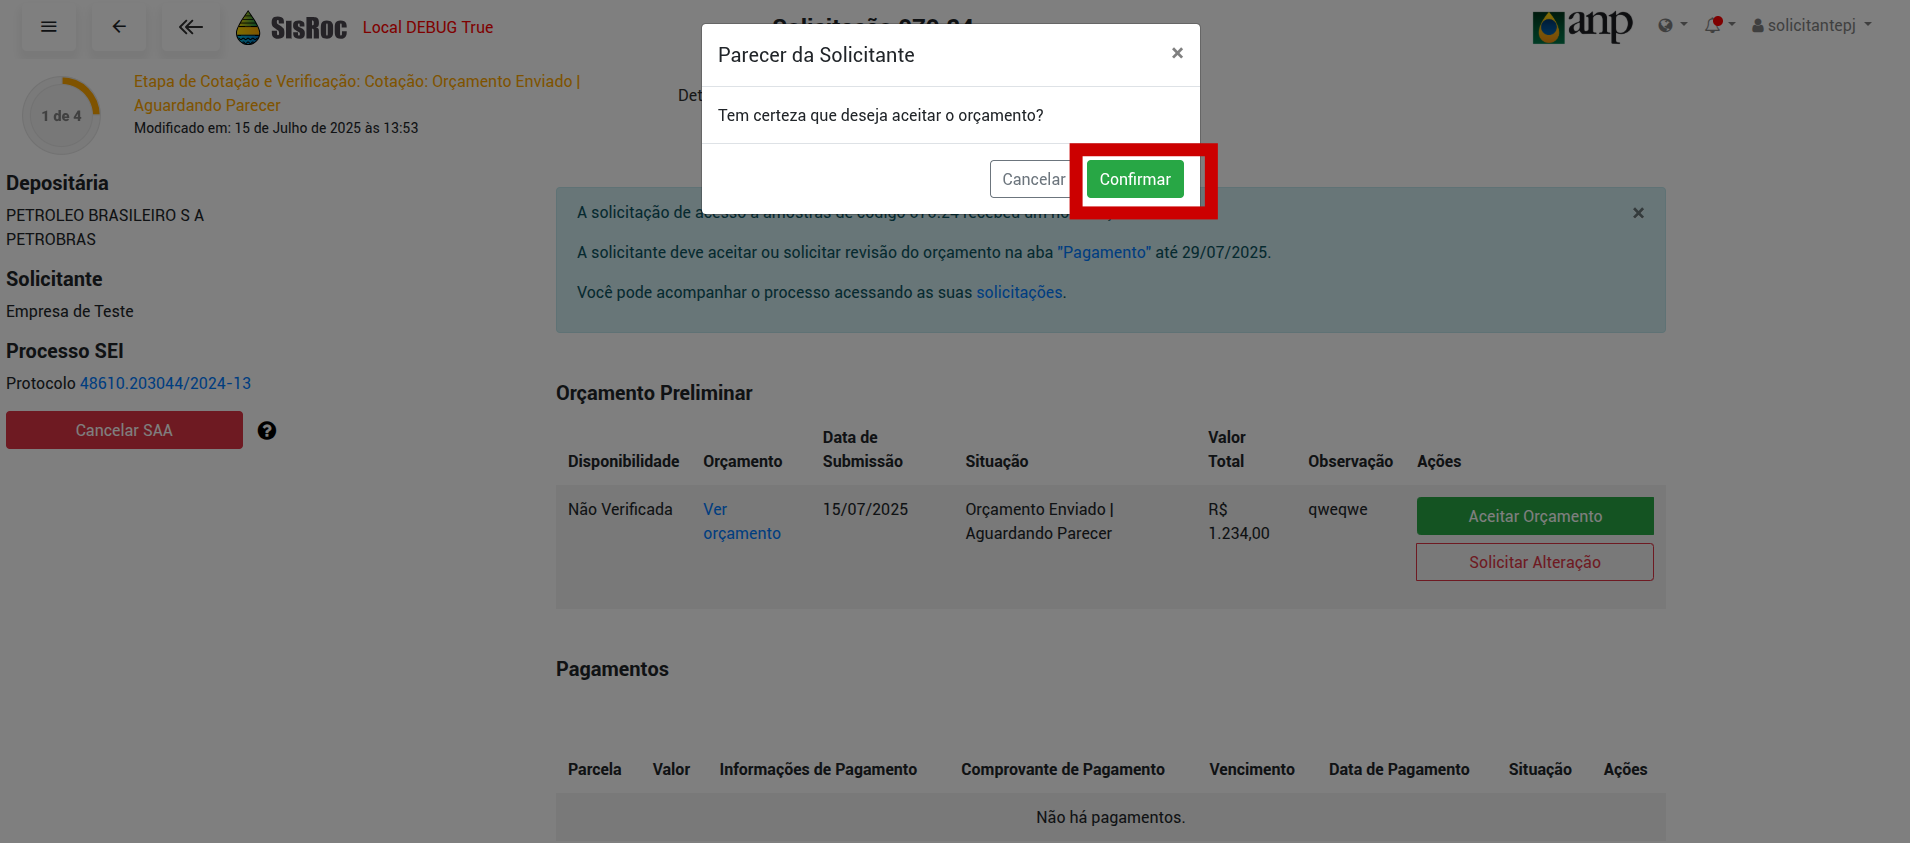Follow the solicitações link in the alert
The height and width of the screenshot is (843, 1910).
[1019, 292]
